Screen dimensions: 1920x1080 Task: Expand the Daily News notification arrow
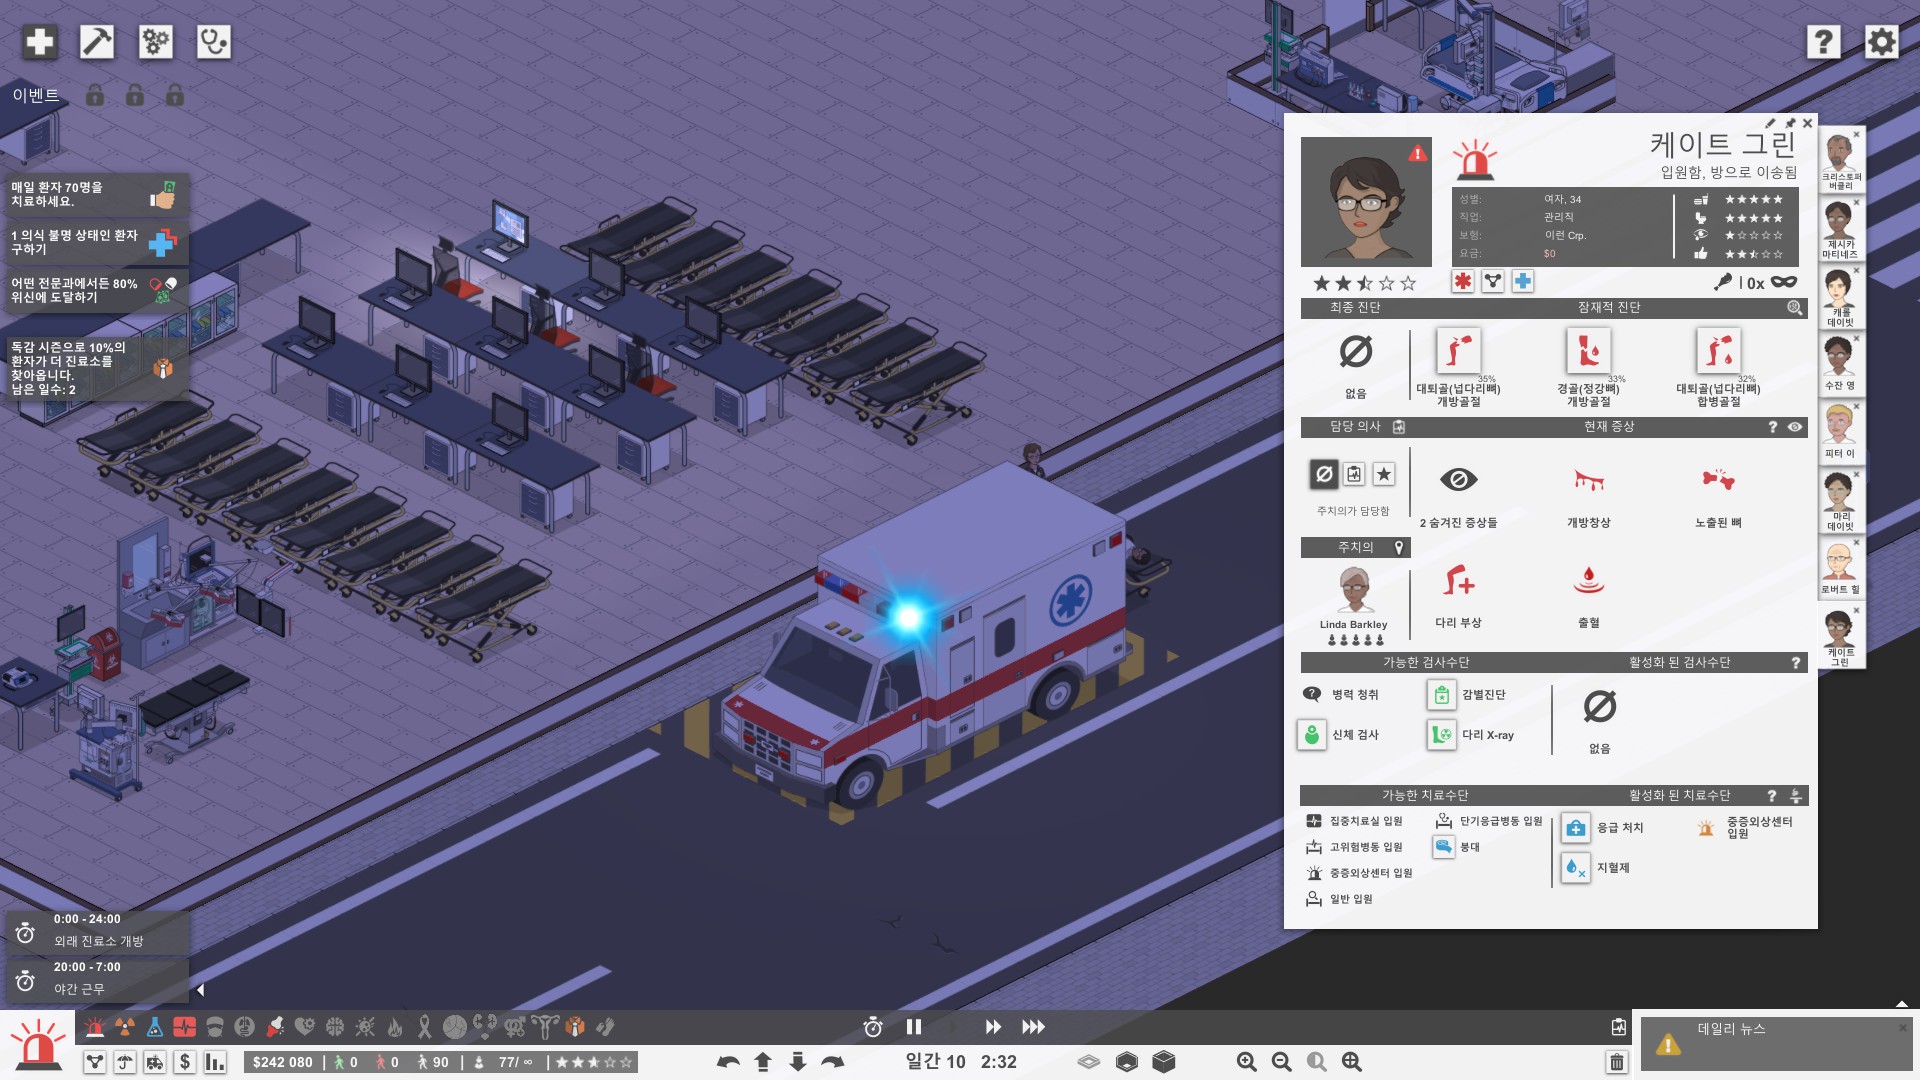1901,1004
